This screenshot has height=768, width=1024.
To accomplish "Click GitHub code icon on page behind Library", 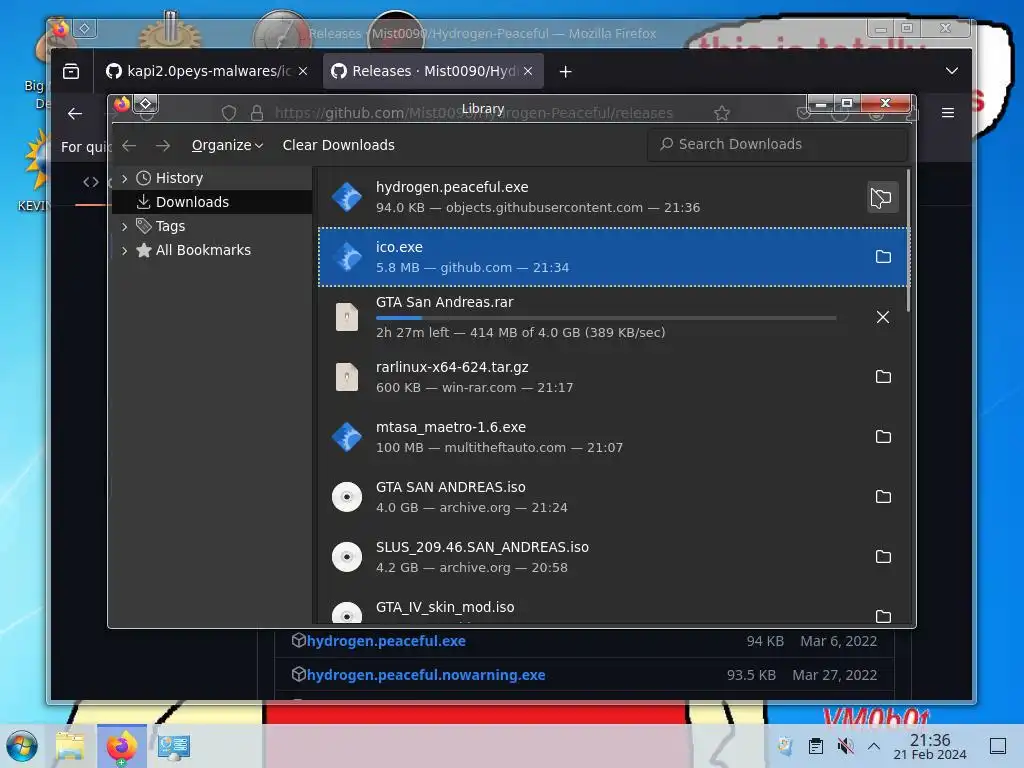I will pyautogui.click(x=91, y=182).
